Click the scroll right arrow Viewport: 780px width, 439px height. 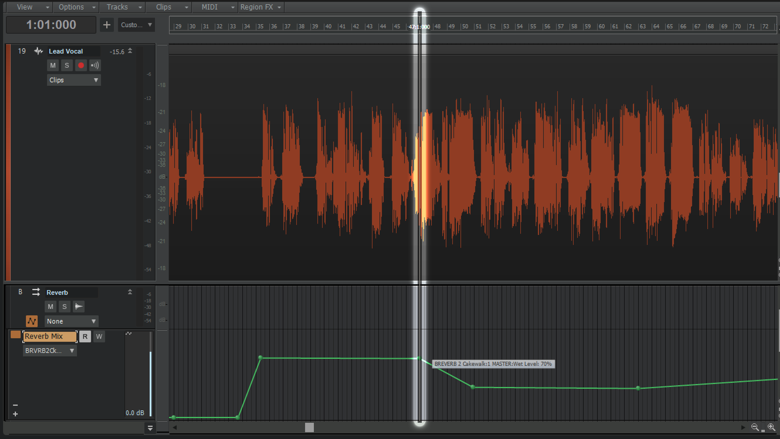pos(743,428)
